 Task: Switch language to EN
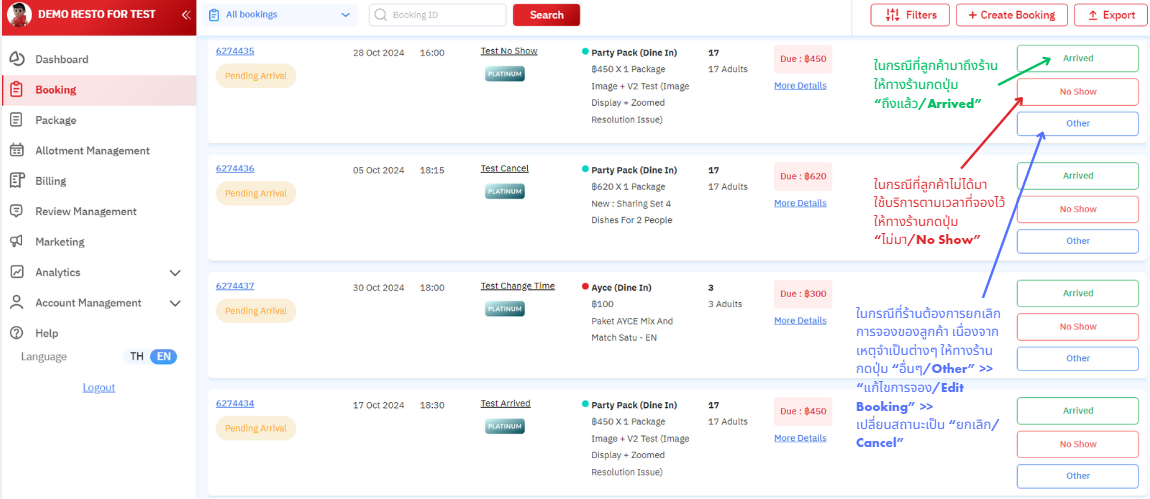point(164,357)
